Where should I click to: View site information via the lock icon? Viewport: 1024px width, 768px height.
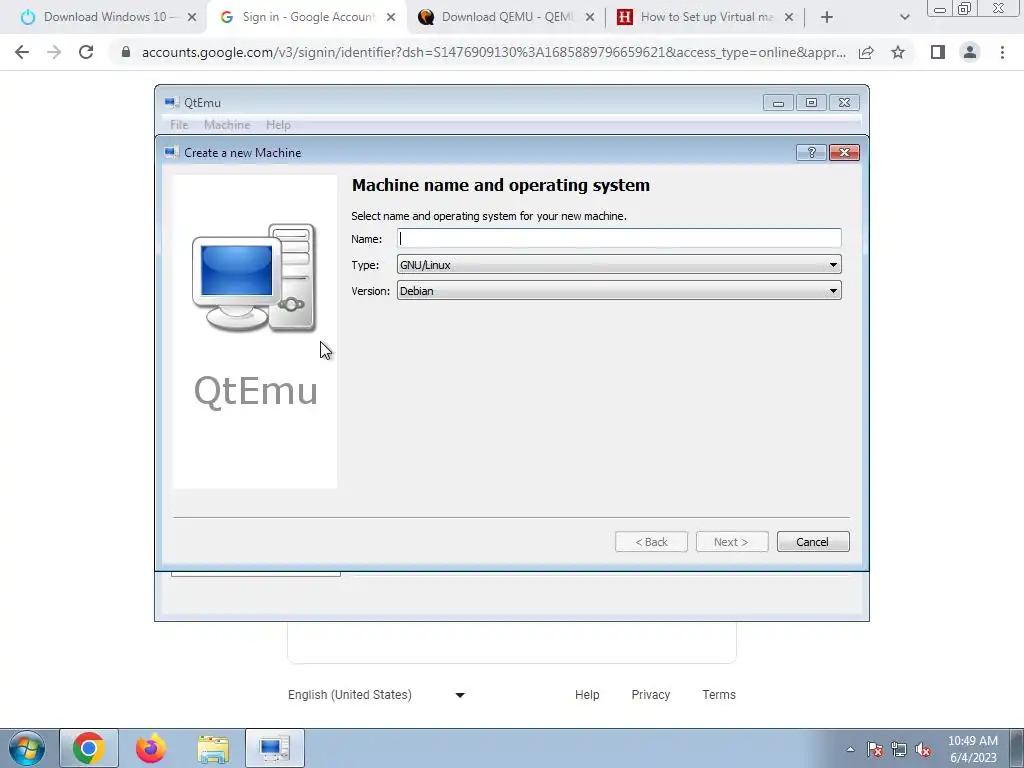pyautogui.click(x=125, y=52)
